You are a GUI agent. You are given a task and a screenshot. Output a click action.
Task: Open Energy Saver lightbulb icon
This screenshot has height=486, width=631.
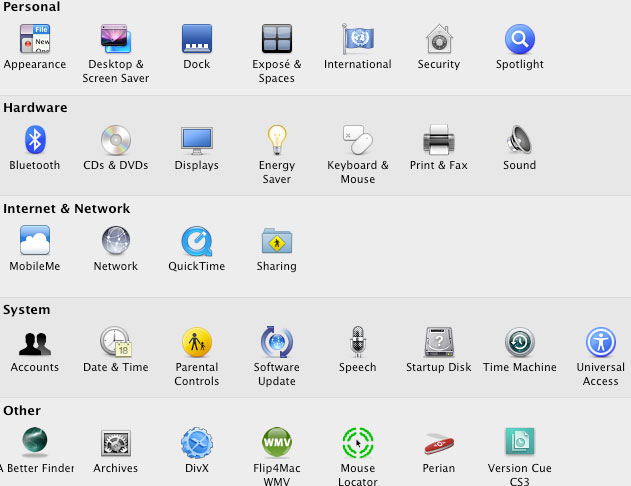pos(277,140)
